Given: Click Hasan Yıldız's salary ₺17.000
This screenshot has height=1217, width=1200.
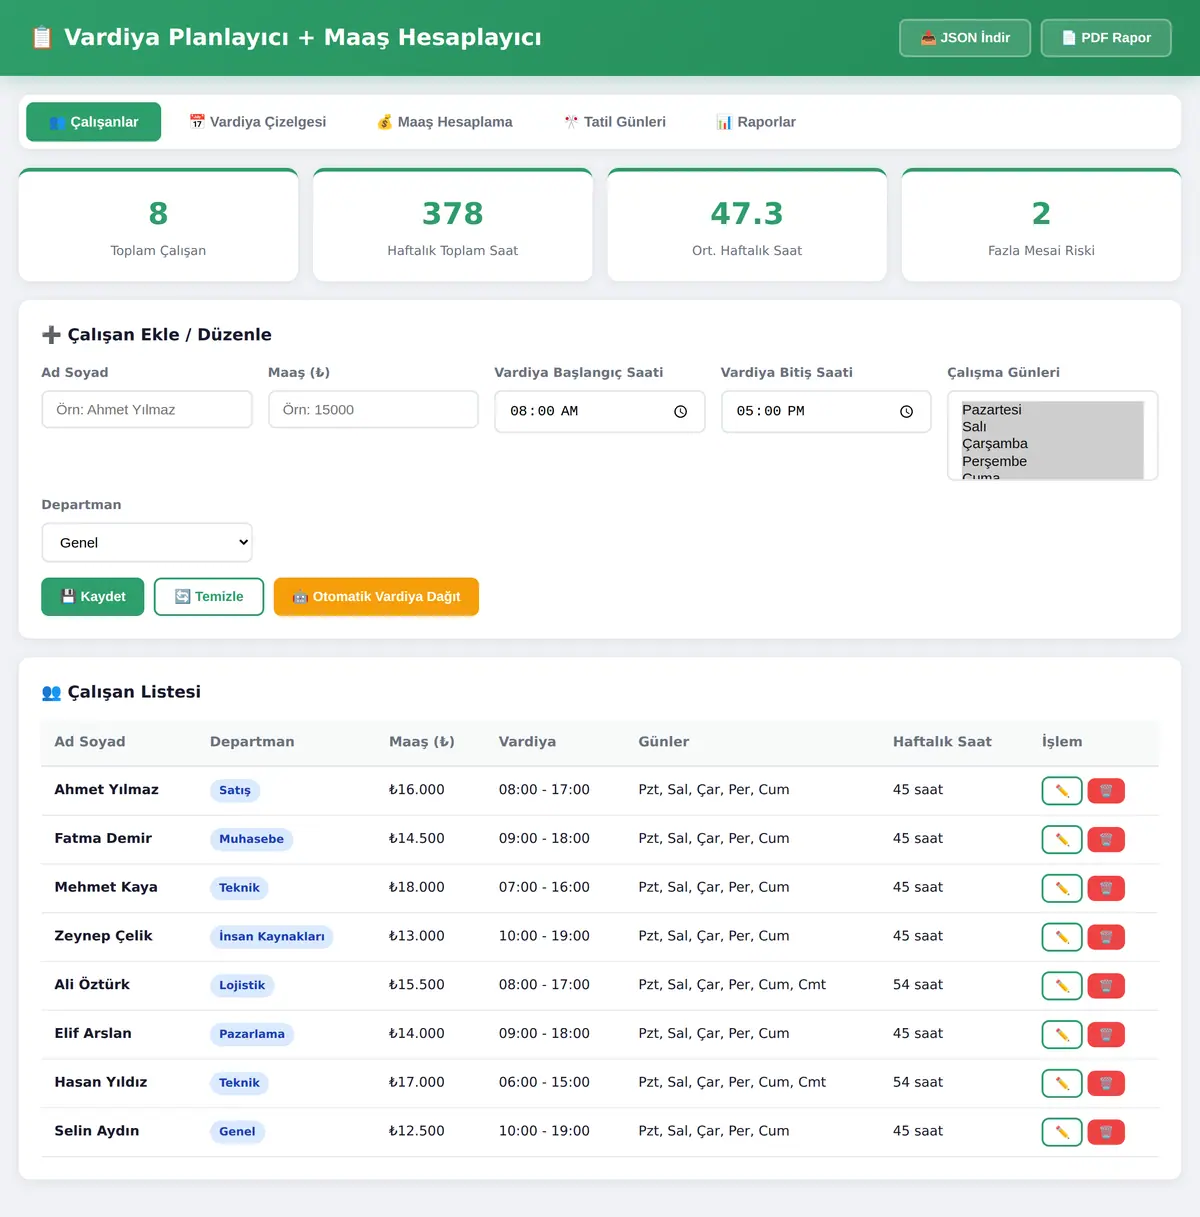Looking at the screenshot, I should 417,1082.
